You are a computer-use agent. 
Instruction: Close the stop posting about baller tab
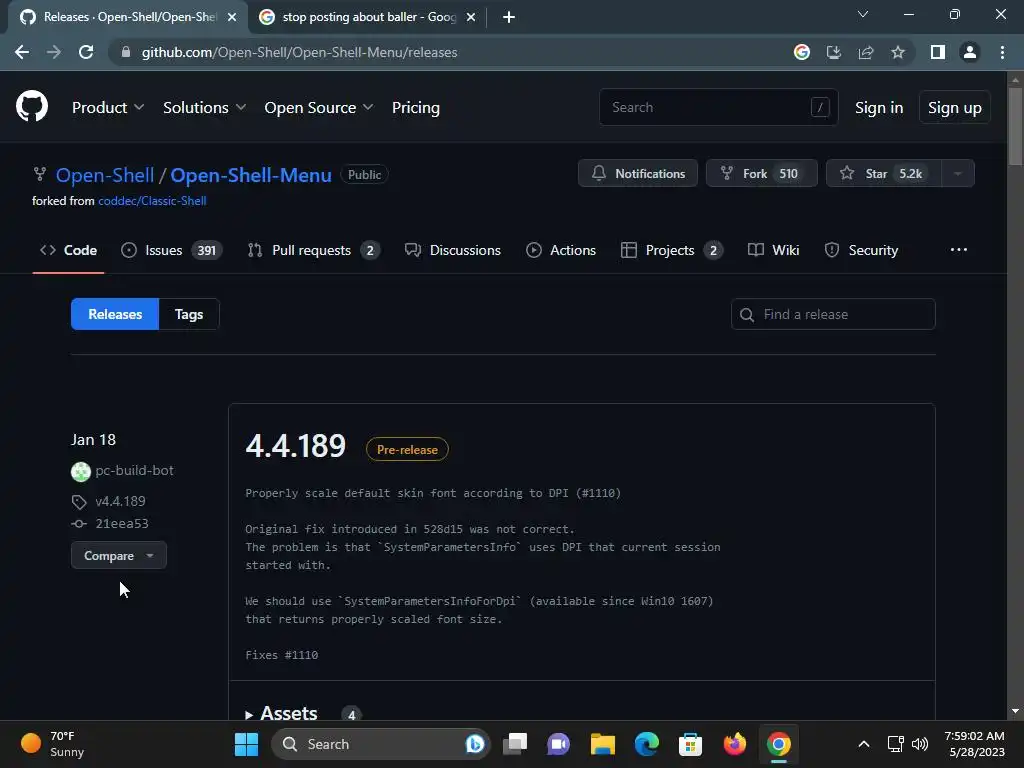[x=471, y=17]
